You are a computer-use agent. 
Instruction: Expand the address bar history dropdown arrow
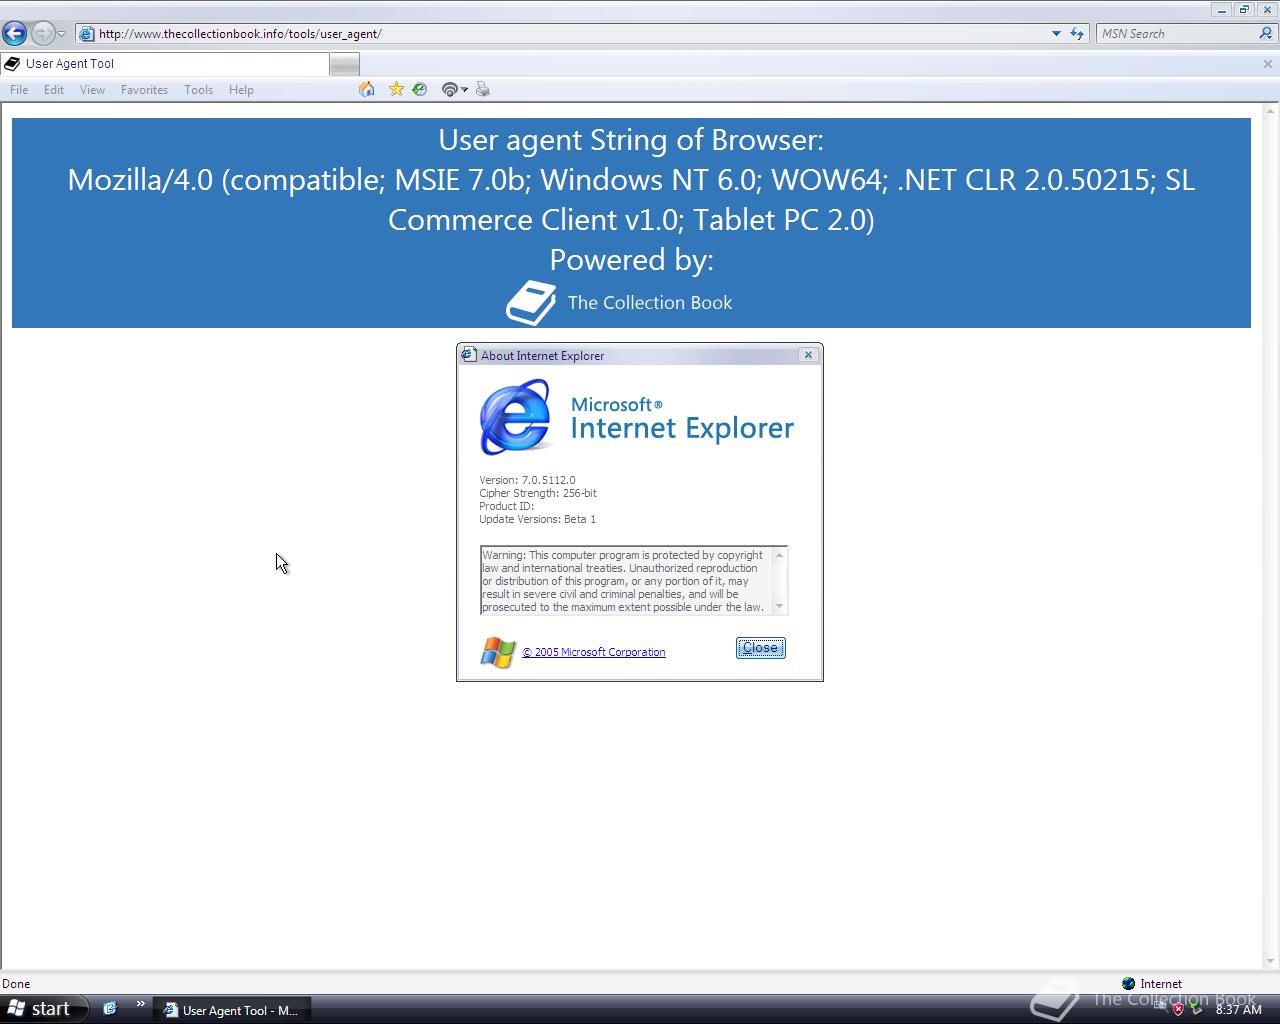[x=1056, y=33]
